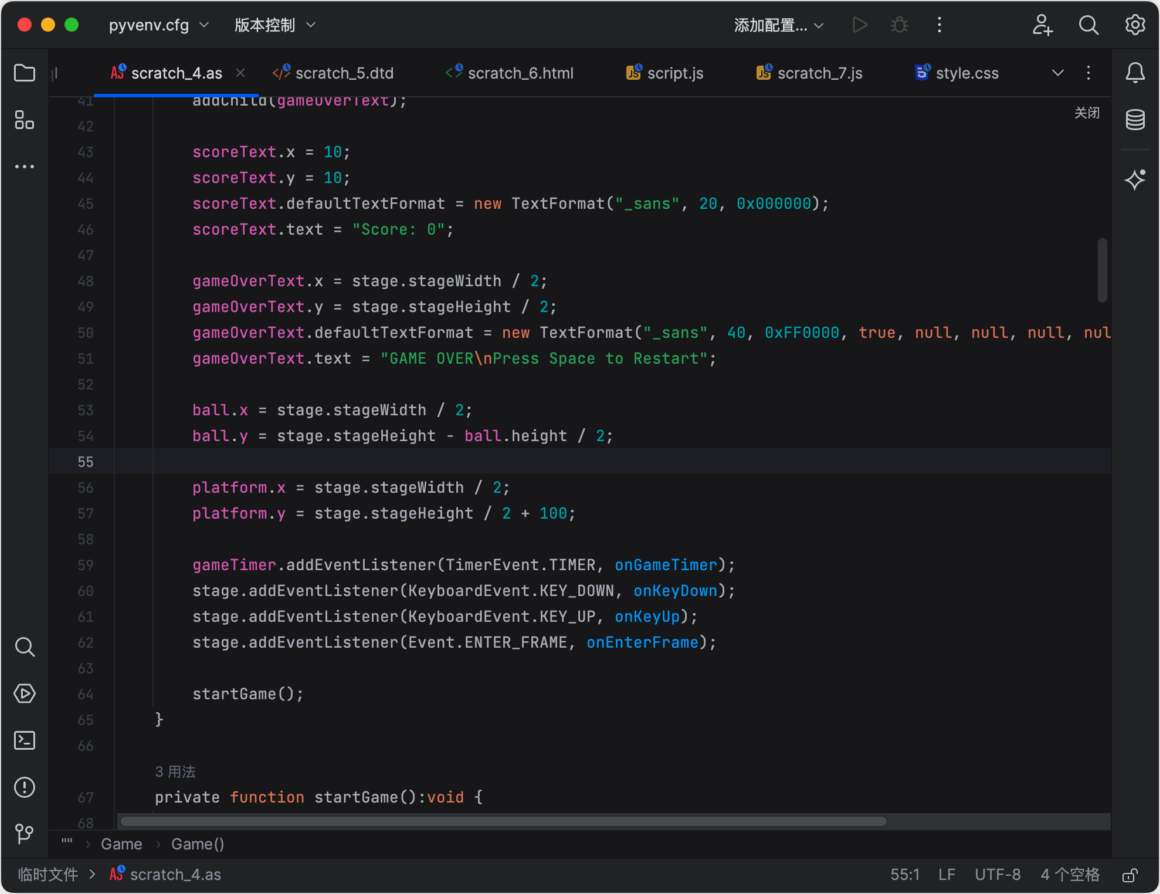Change the UTF-8 file encoding
This screenshot has width=1160, height=894.
(997, 875)
